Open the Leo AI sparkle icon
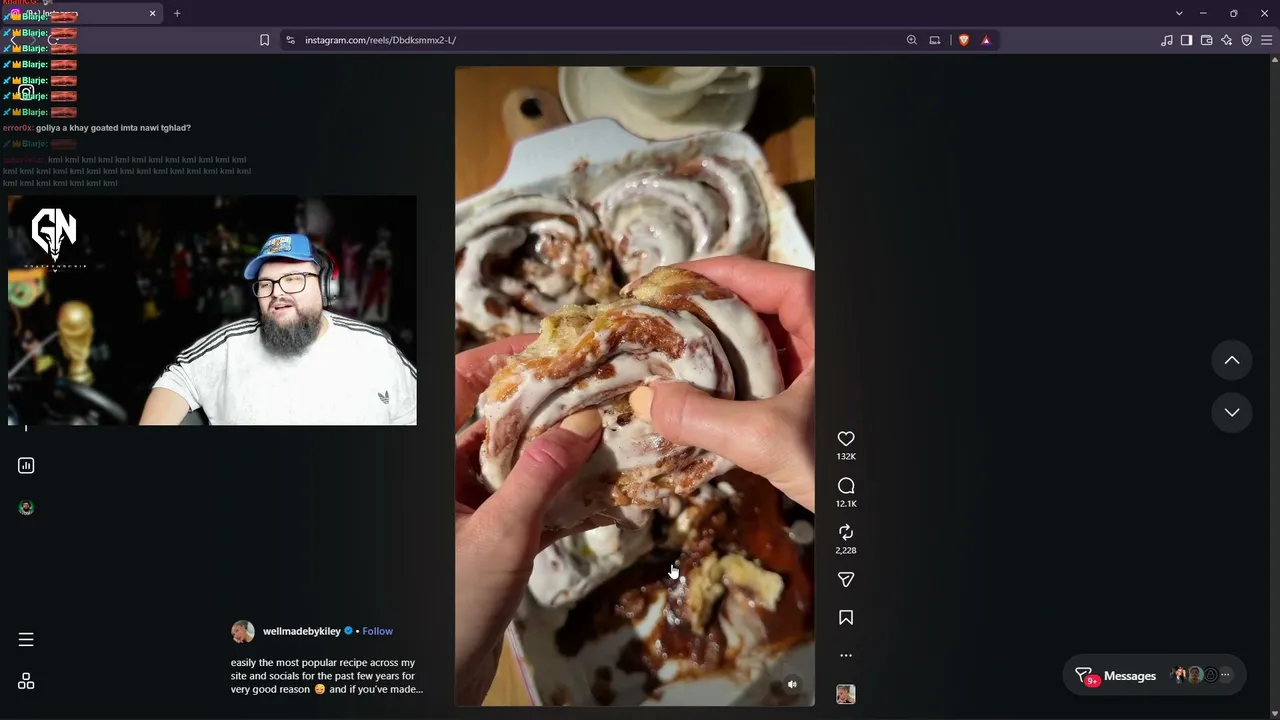This screenshot has width=1280, height=720. point(1226,40)
